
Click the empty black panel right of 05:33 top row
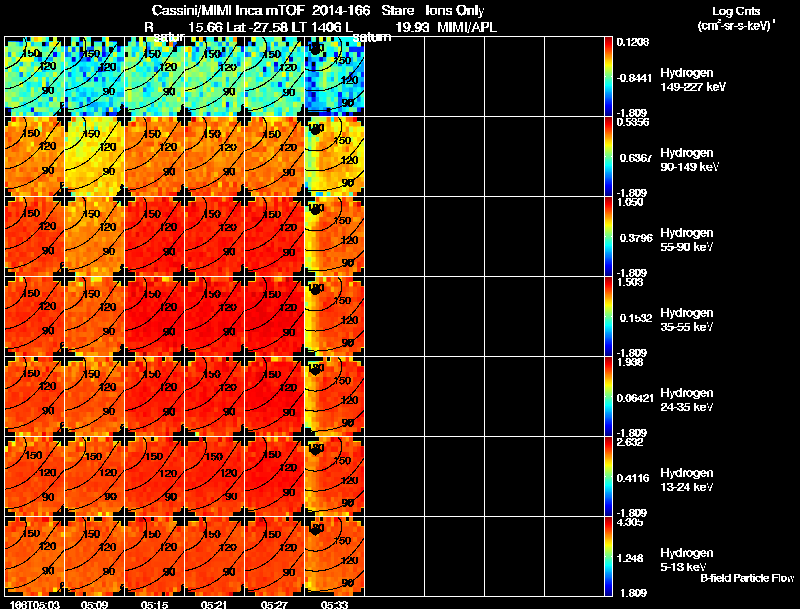pos(394,76)
